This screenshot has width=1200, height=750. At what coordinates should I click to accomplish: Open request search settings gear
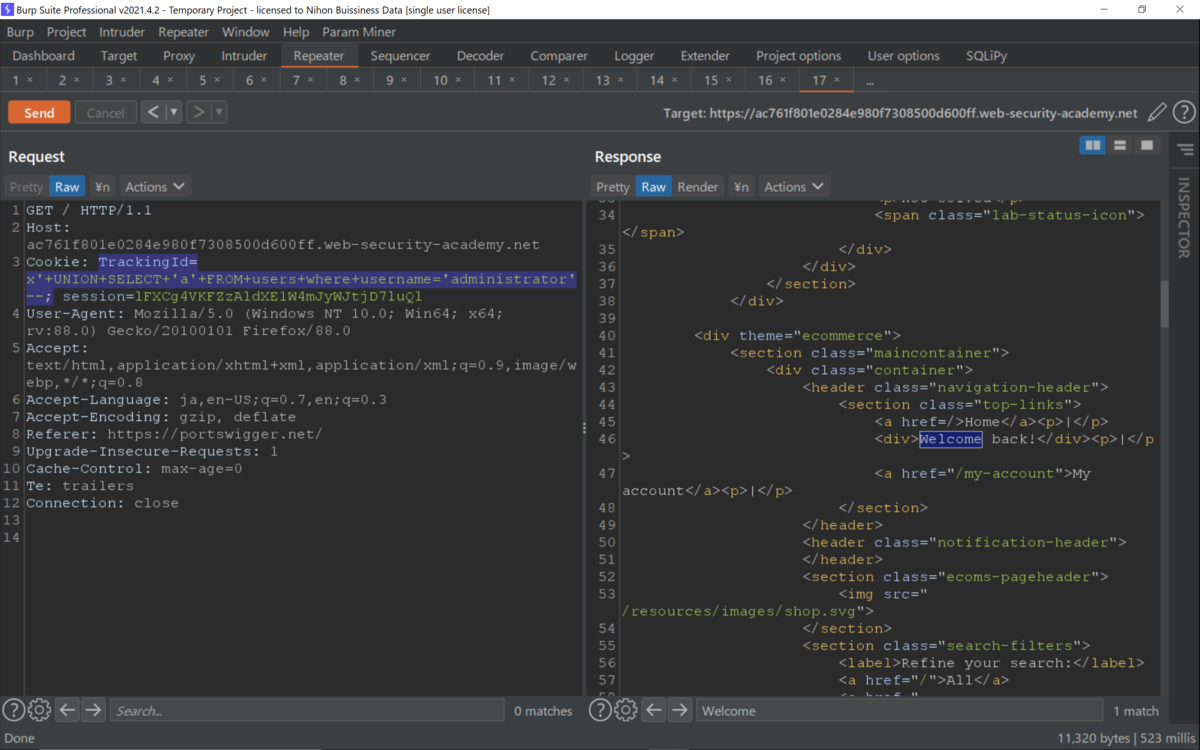coord(39,710)
